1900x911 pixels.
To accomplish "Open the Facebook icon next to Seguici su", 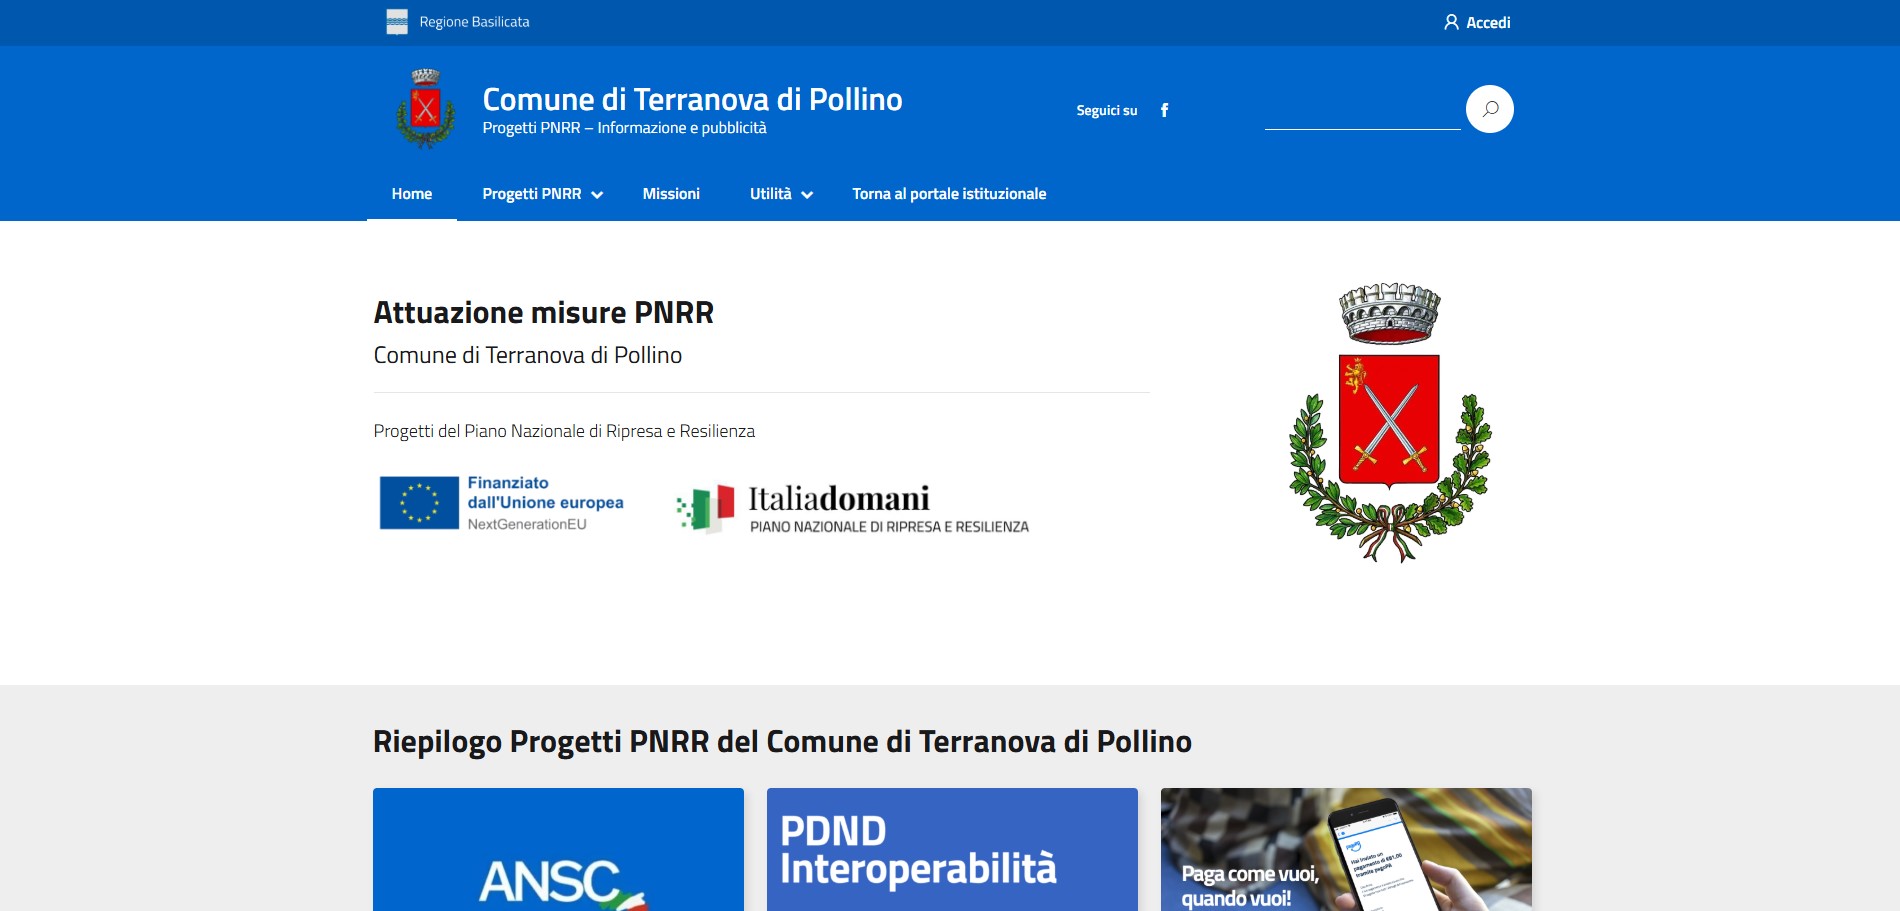I will [x=1164, y=110].
